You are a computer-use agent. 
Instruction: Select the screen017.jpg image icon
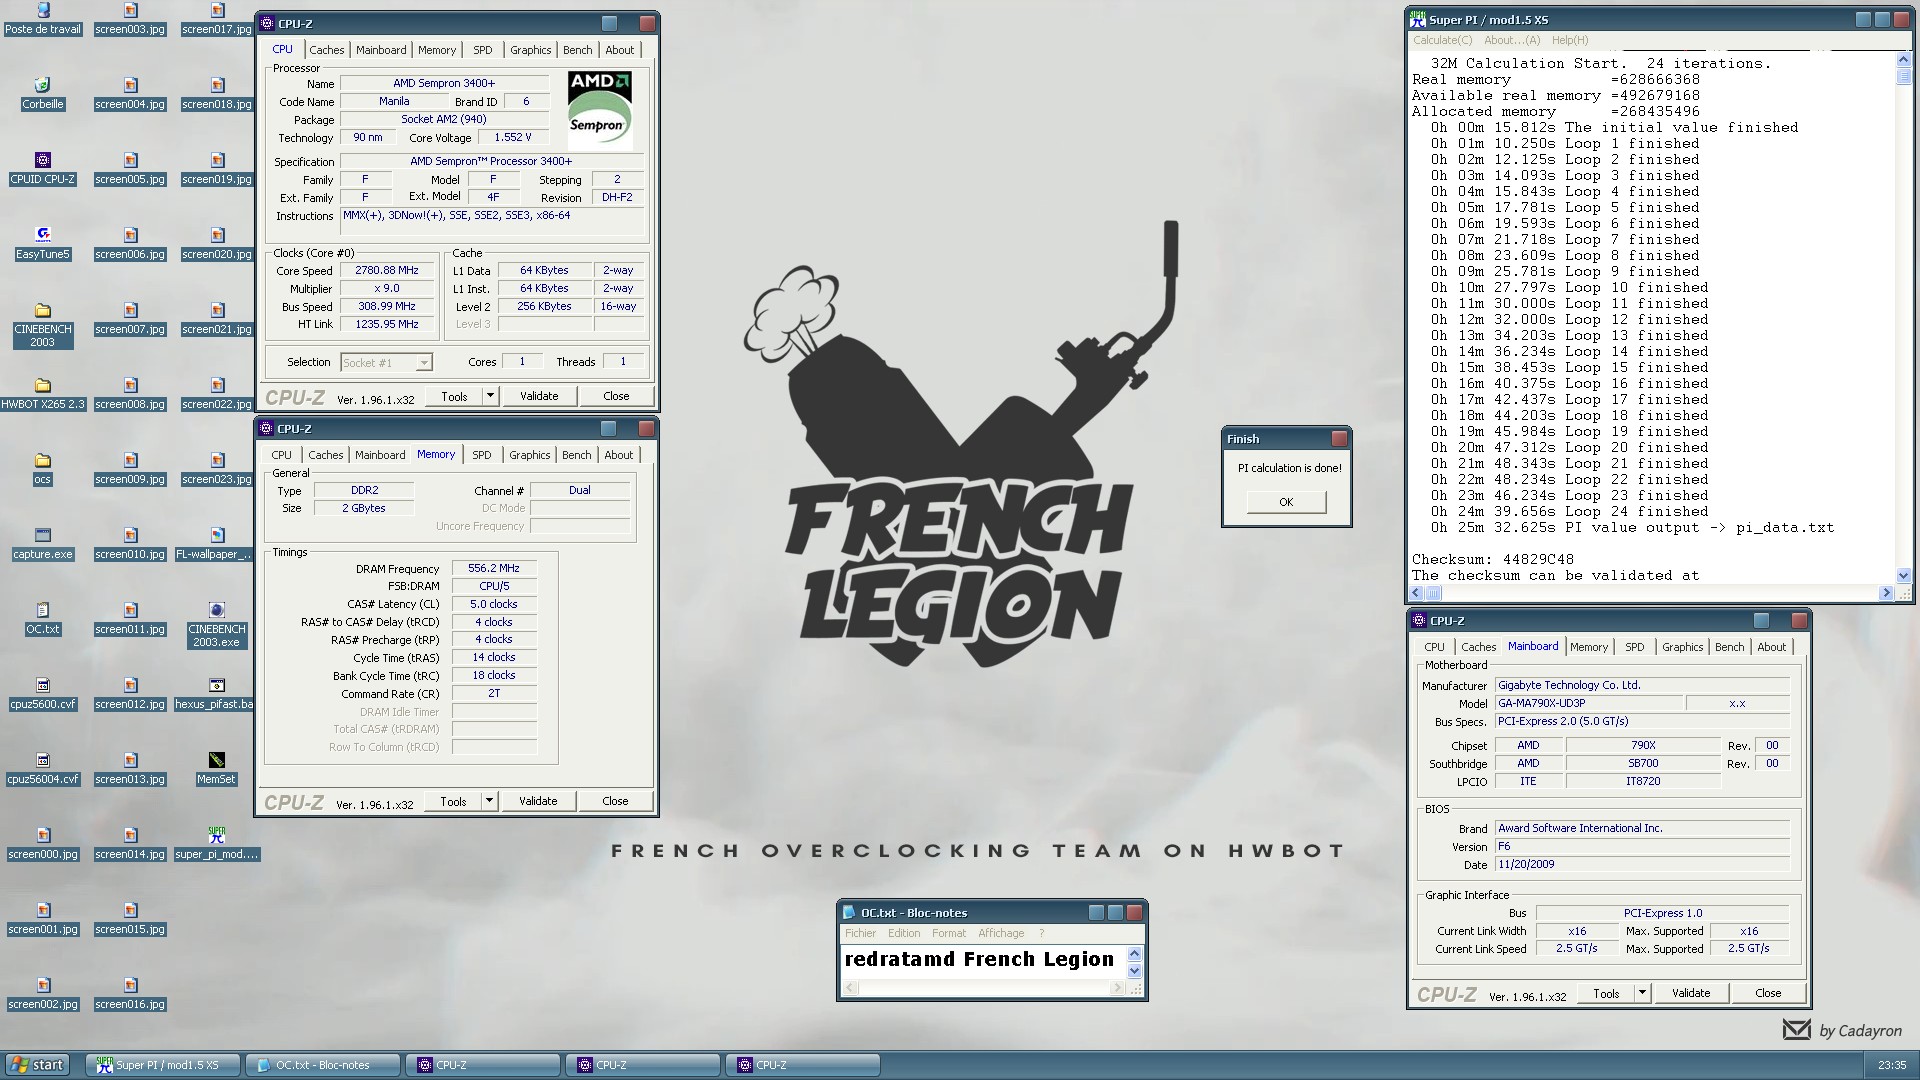(x=217, y=19)
